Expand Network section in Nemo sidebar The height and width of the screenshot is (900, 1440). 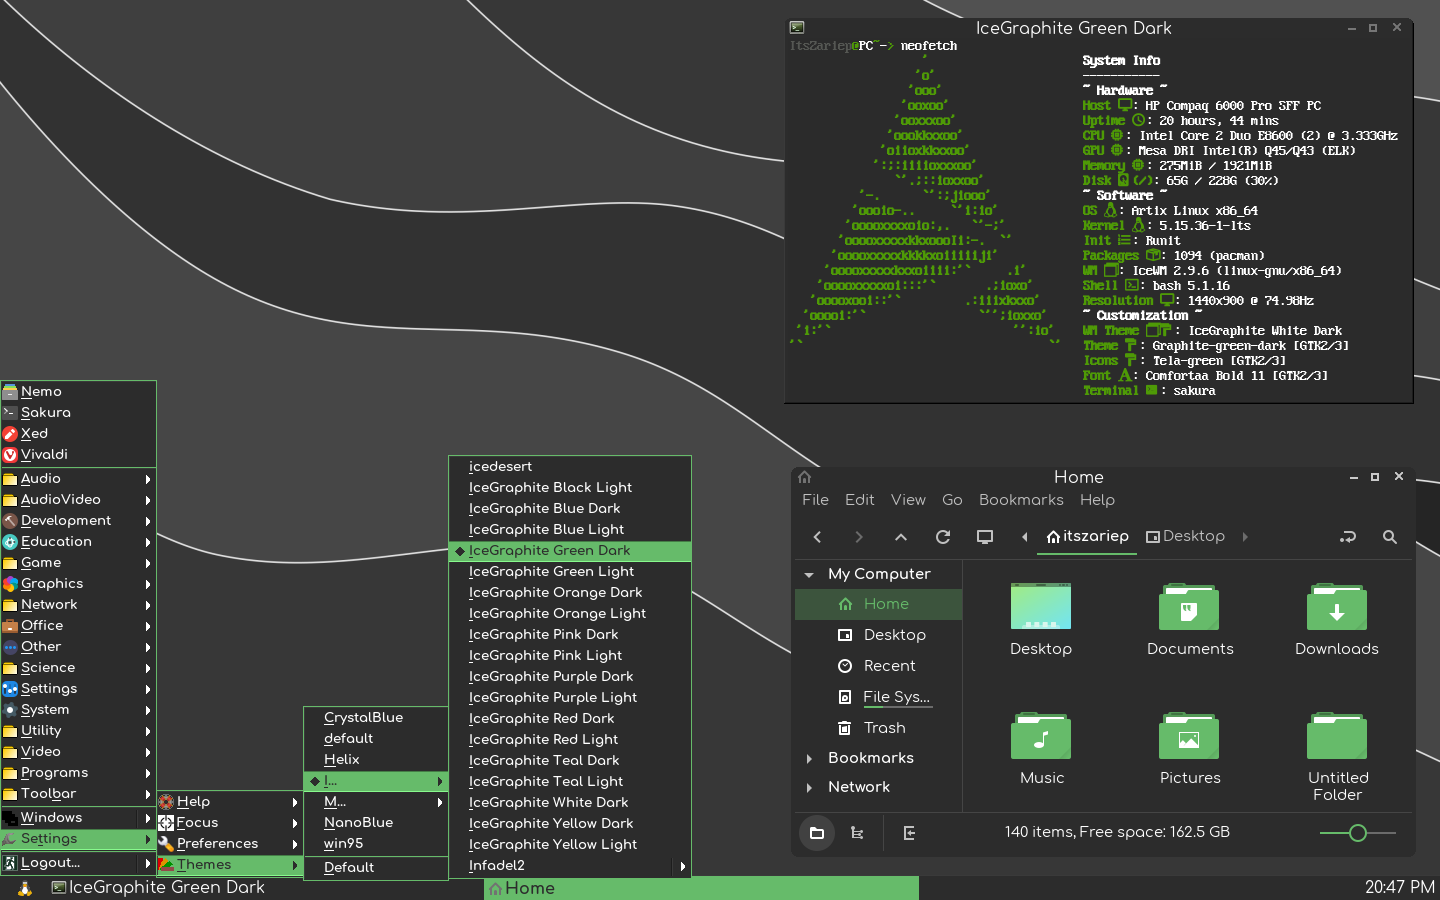pos(809,788)
